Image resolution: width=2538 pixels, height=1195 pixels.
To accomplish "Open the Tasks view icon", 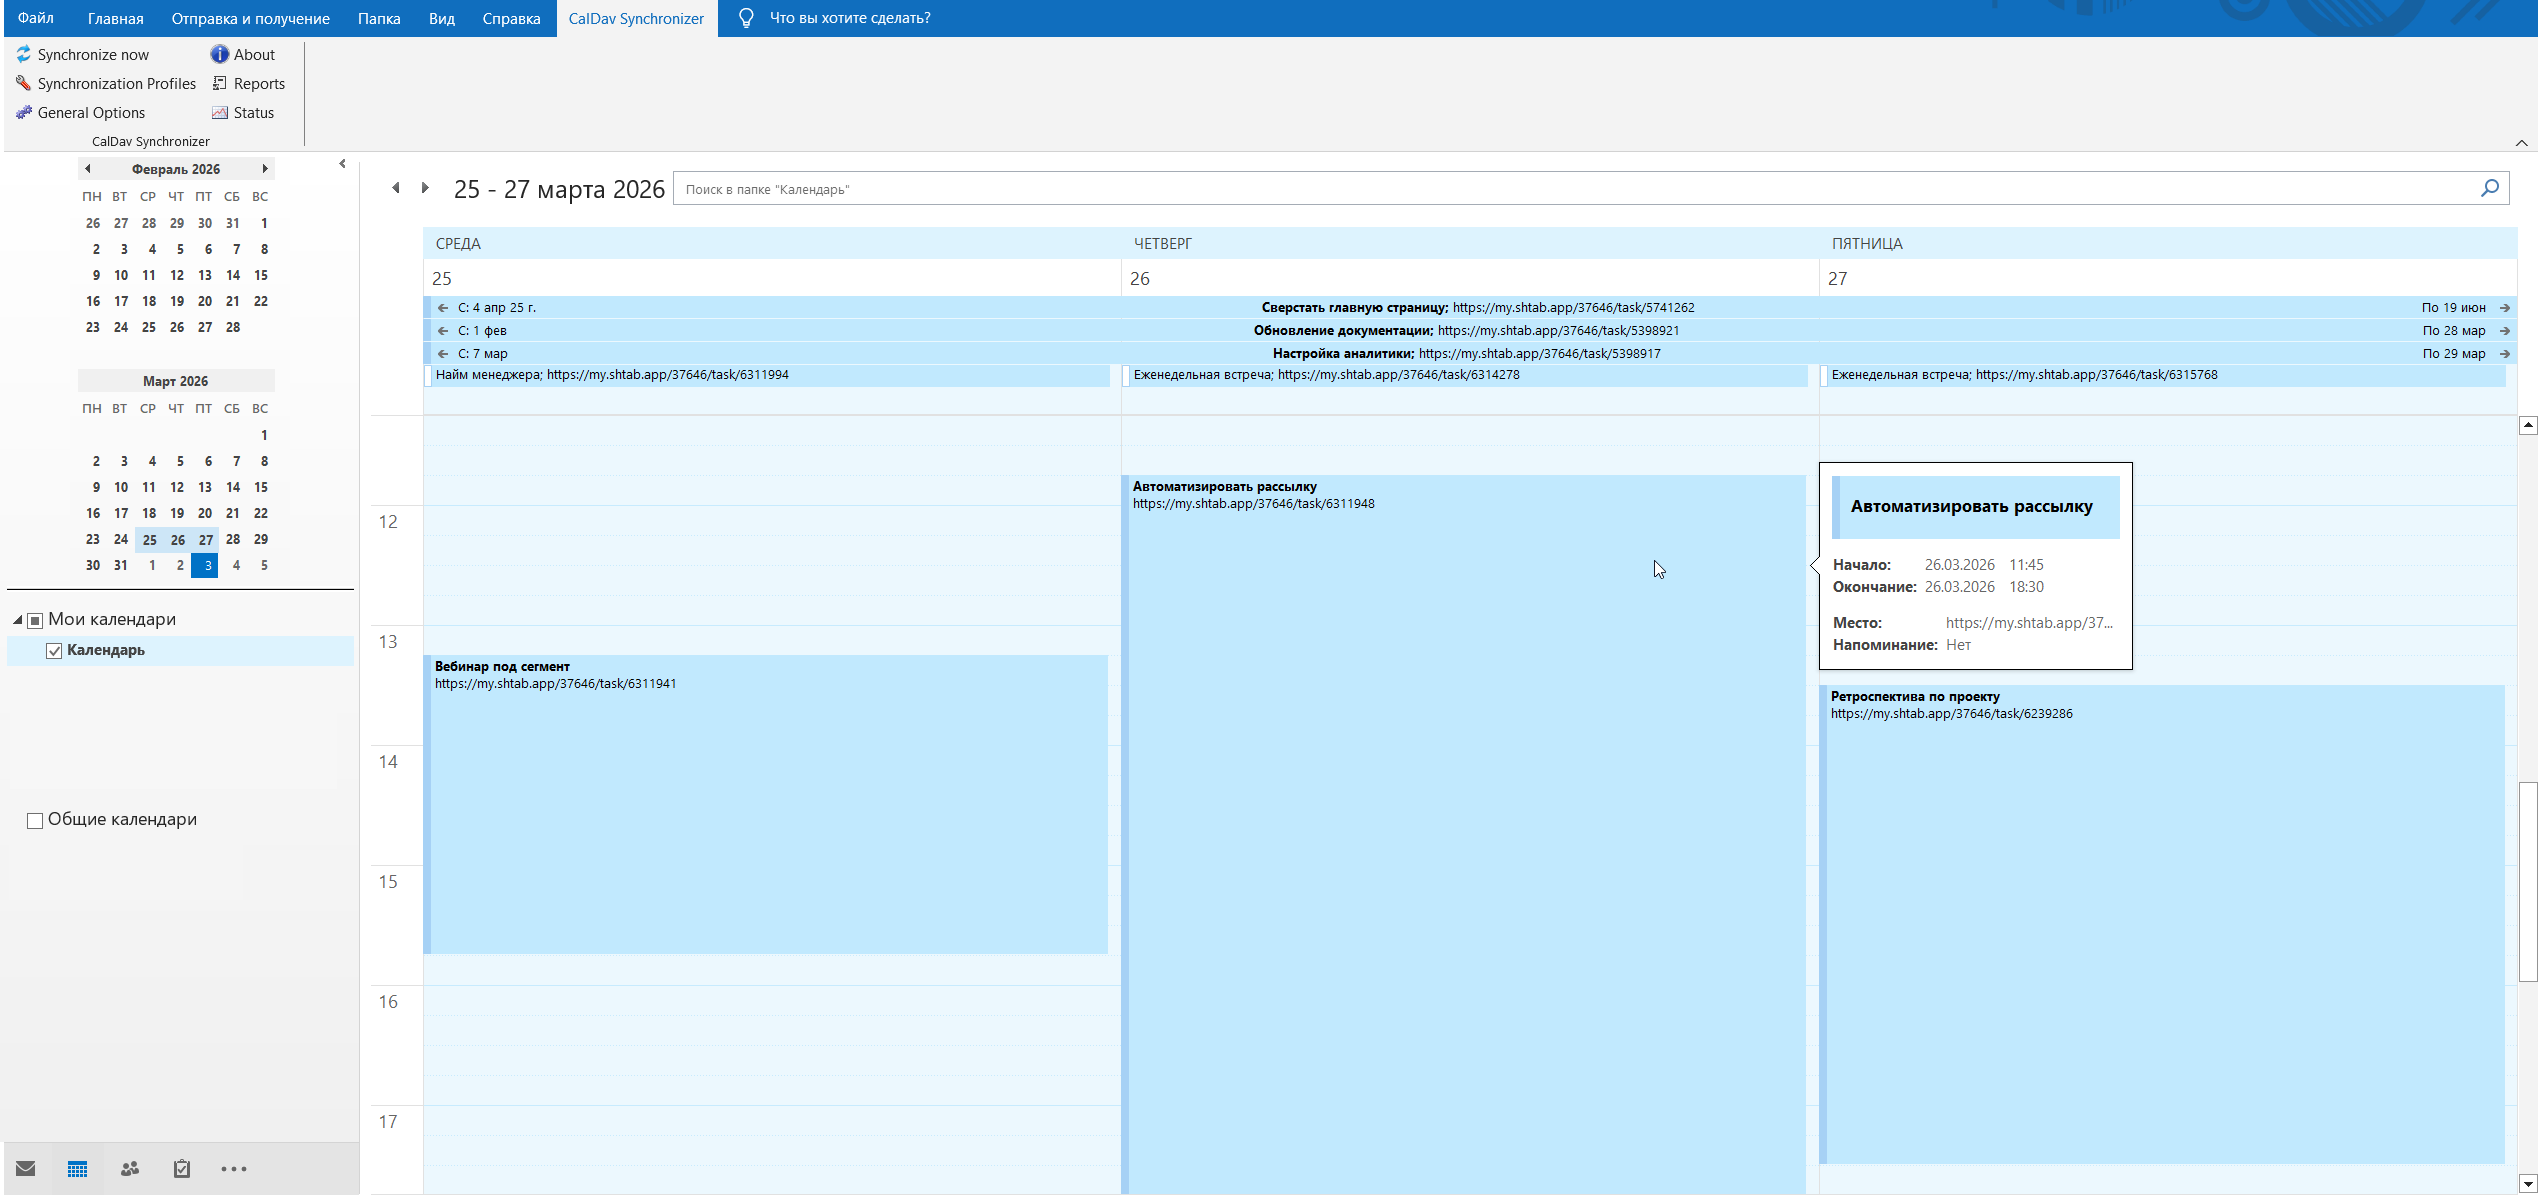I will (182, 1168).
